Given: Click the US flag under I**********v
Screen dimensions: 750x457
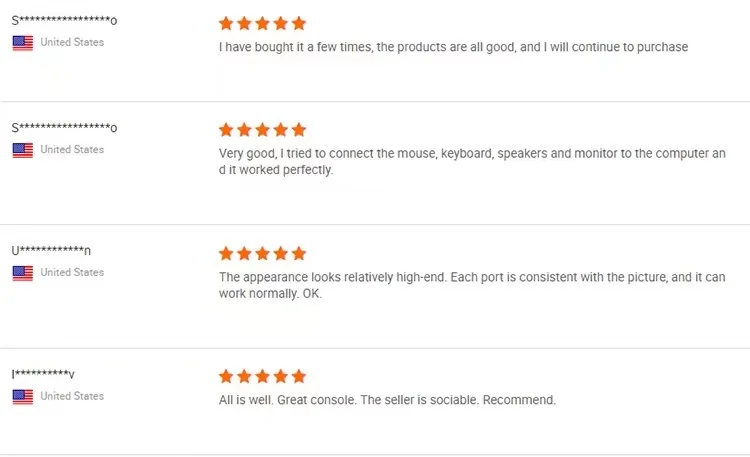Looking at the screenshot, I should coord(22,397).
